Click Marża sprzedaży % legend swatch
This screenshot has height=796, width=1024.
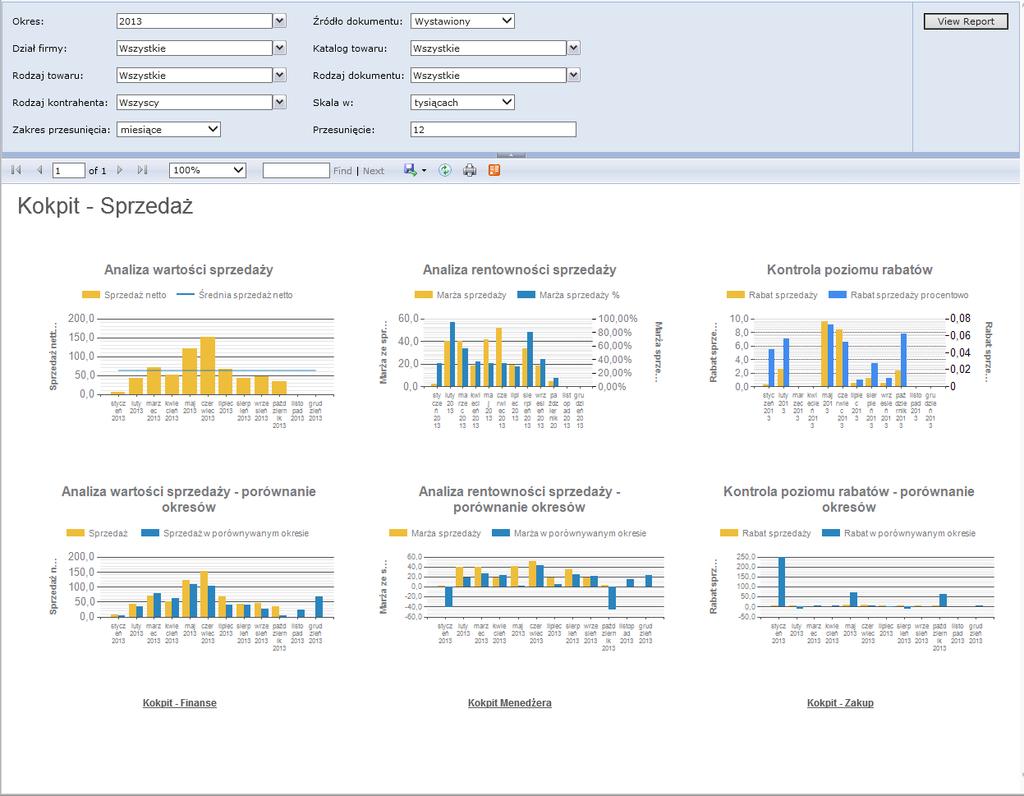tap(526, 295)
